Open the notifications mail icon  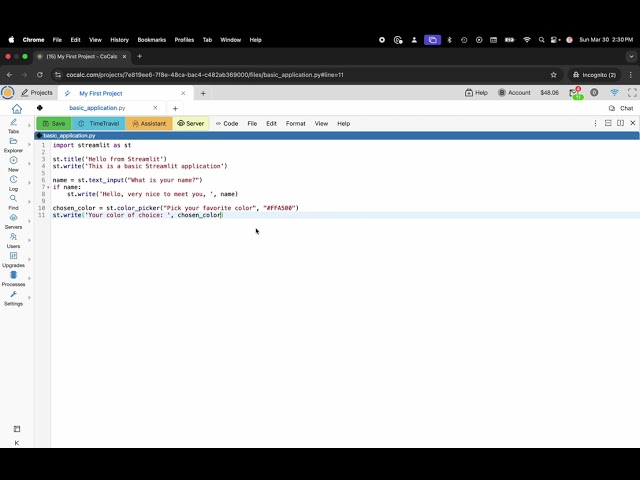[x=576, y=93]
